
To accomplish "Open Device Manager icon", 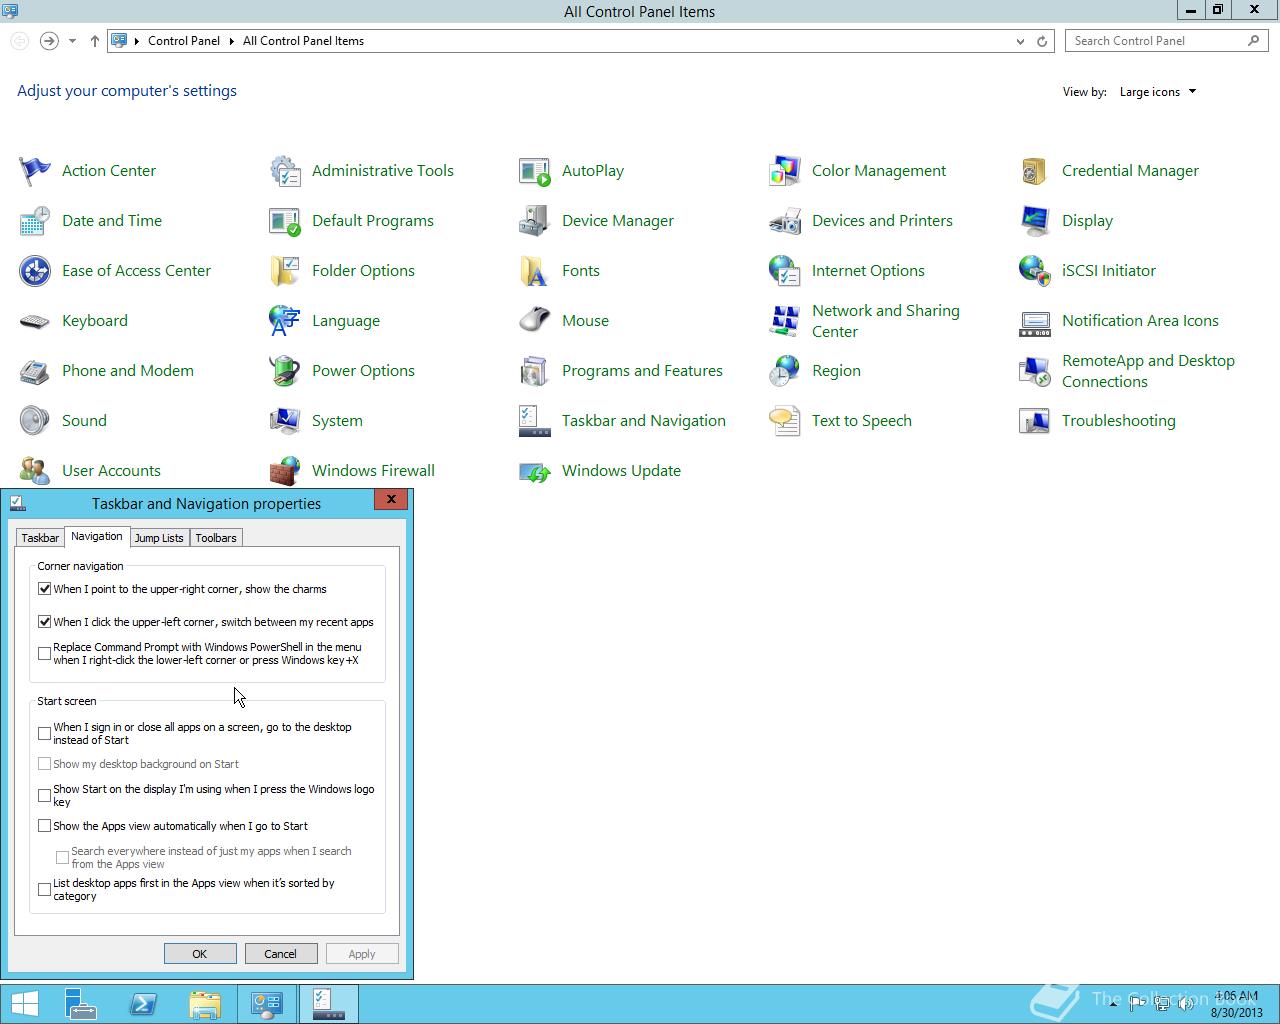I will click(535, 221).
